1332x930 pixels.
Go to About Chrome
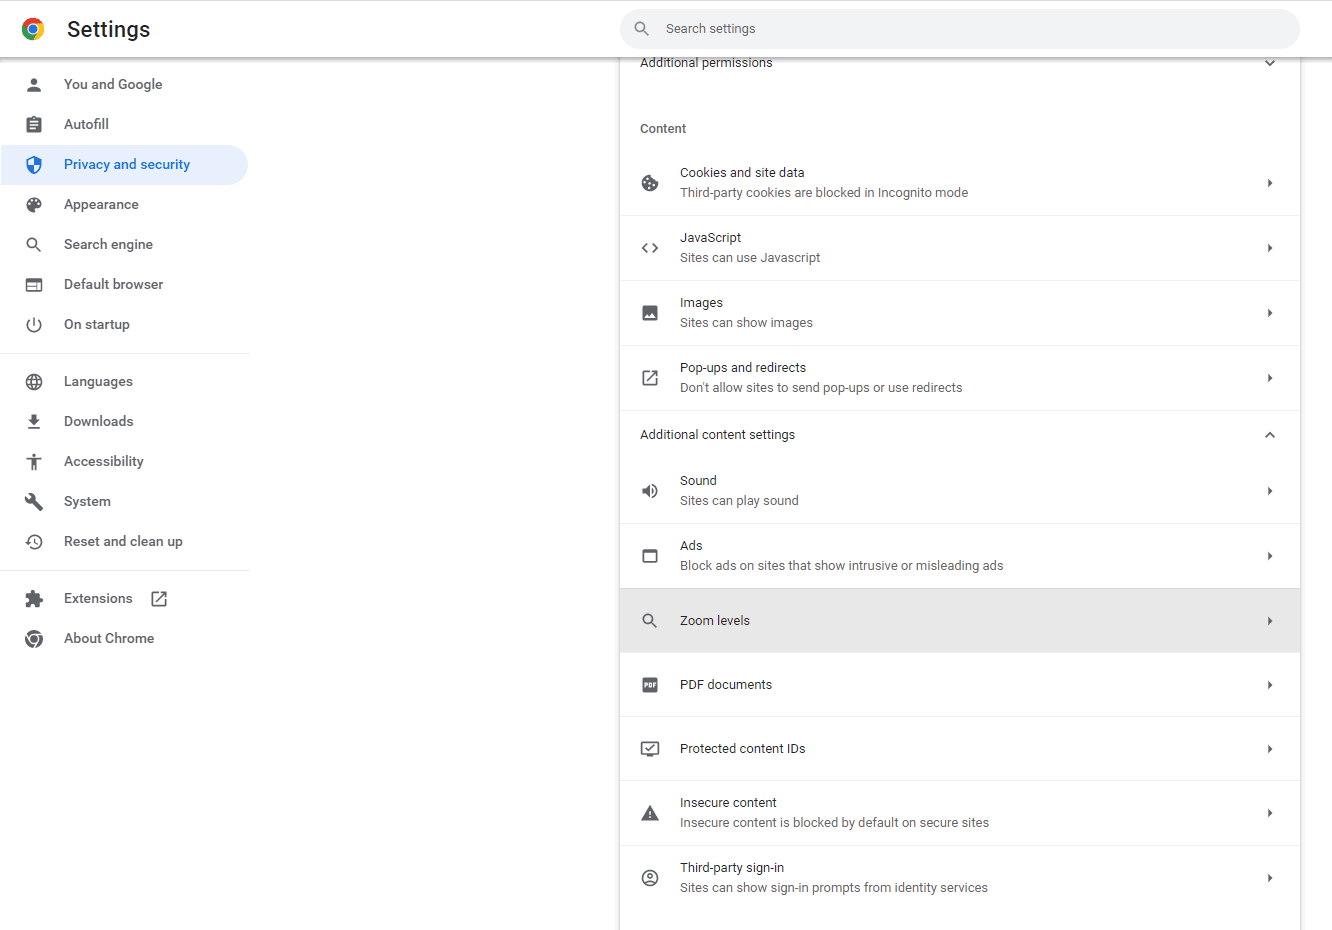coord(108,638)
